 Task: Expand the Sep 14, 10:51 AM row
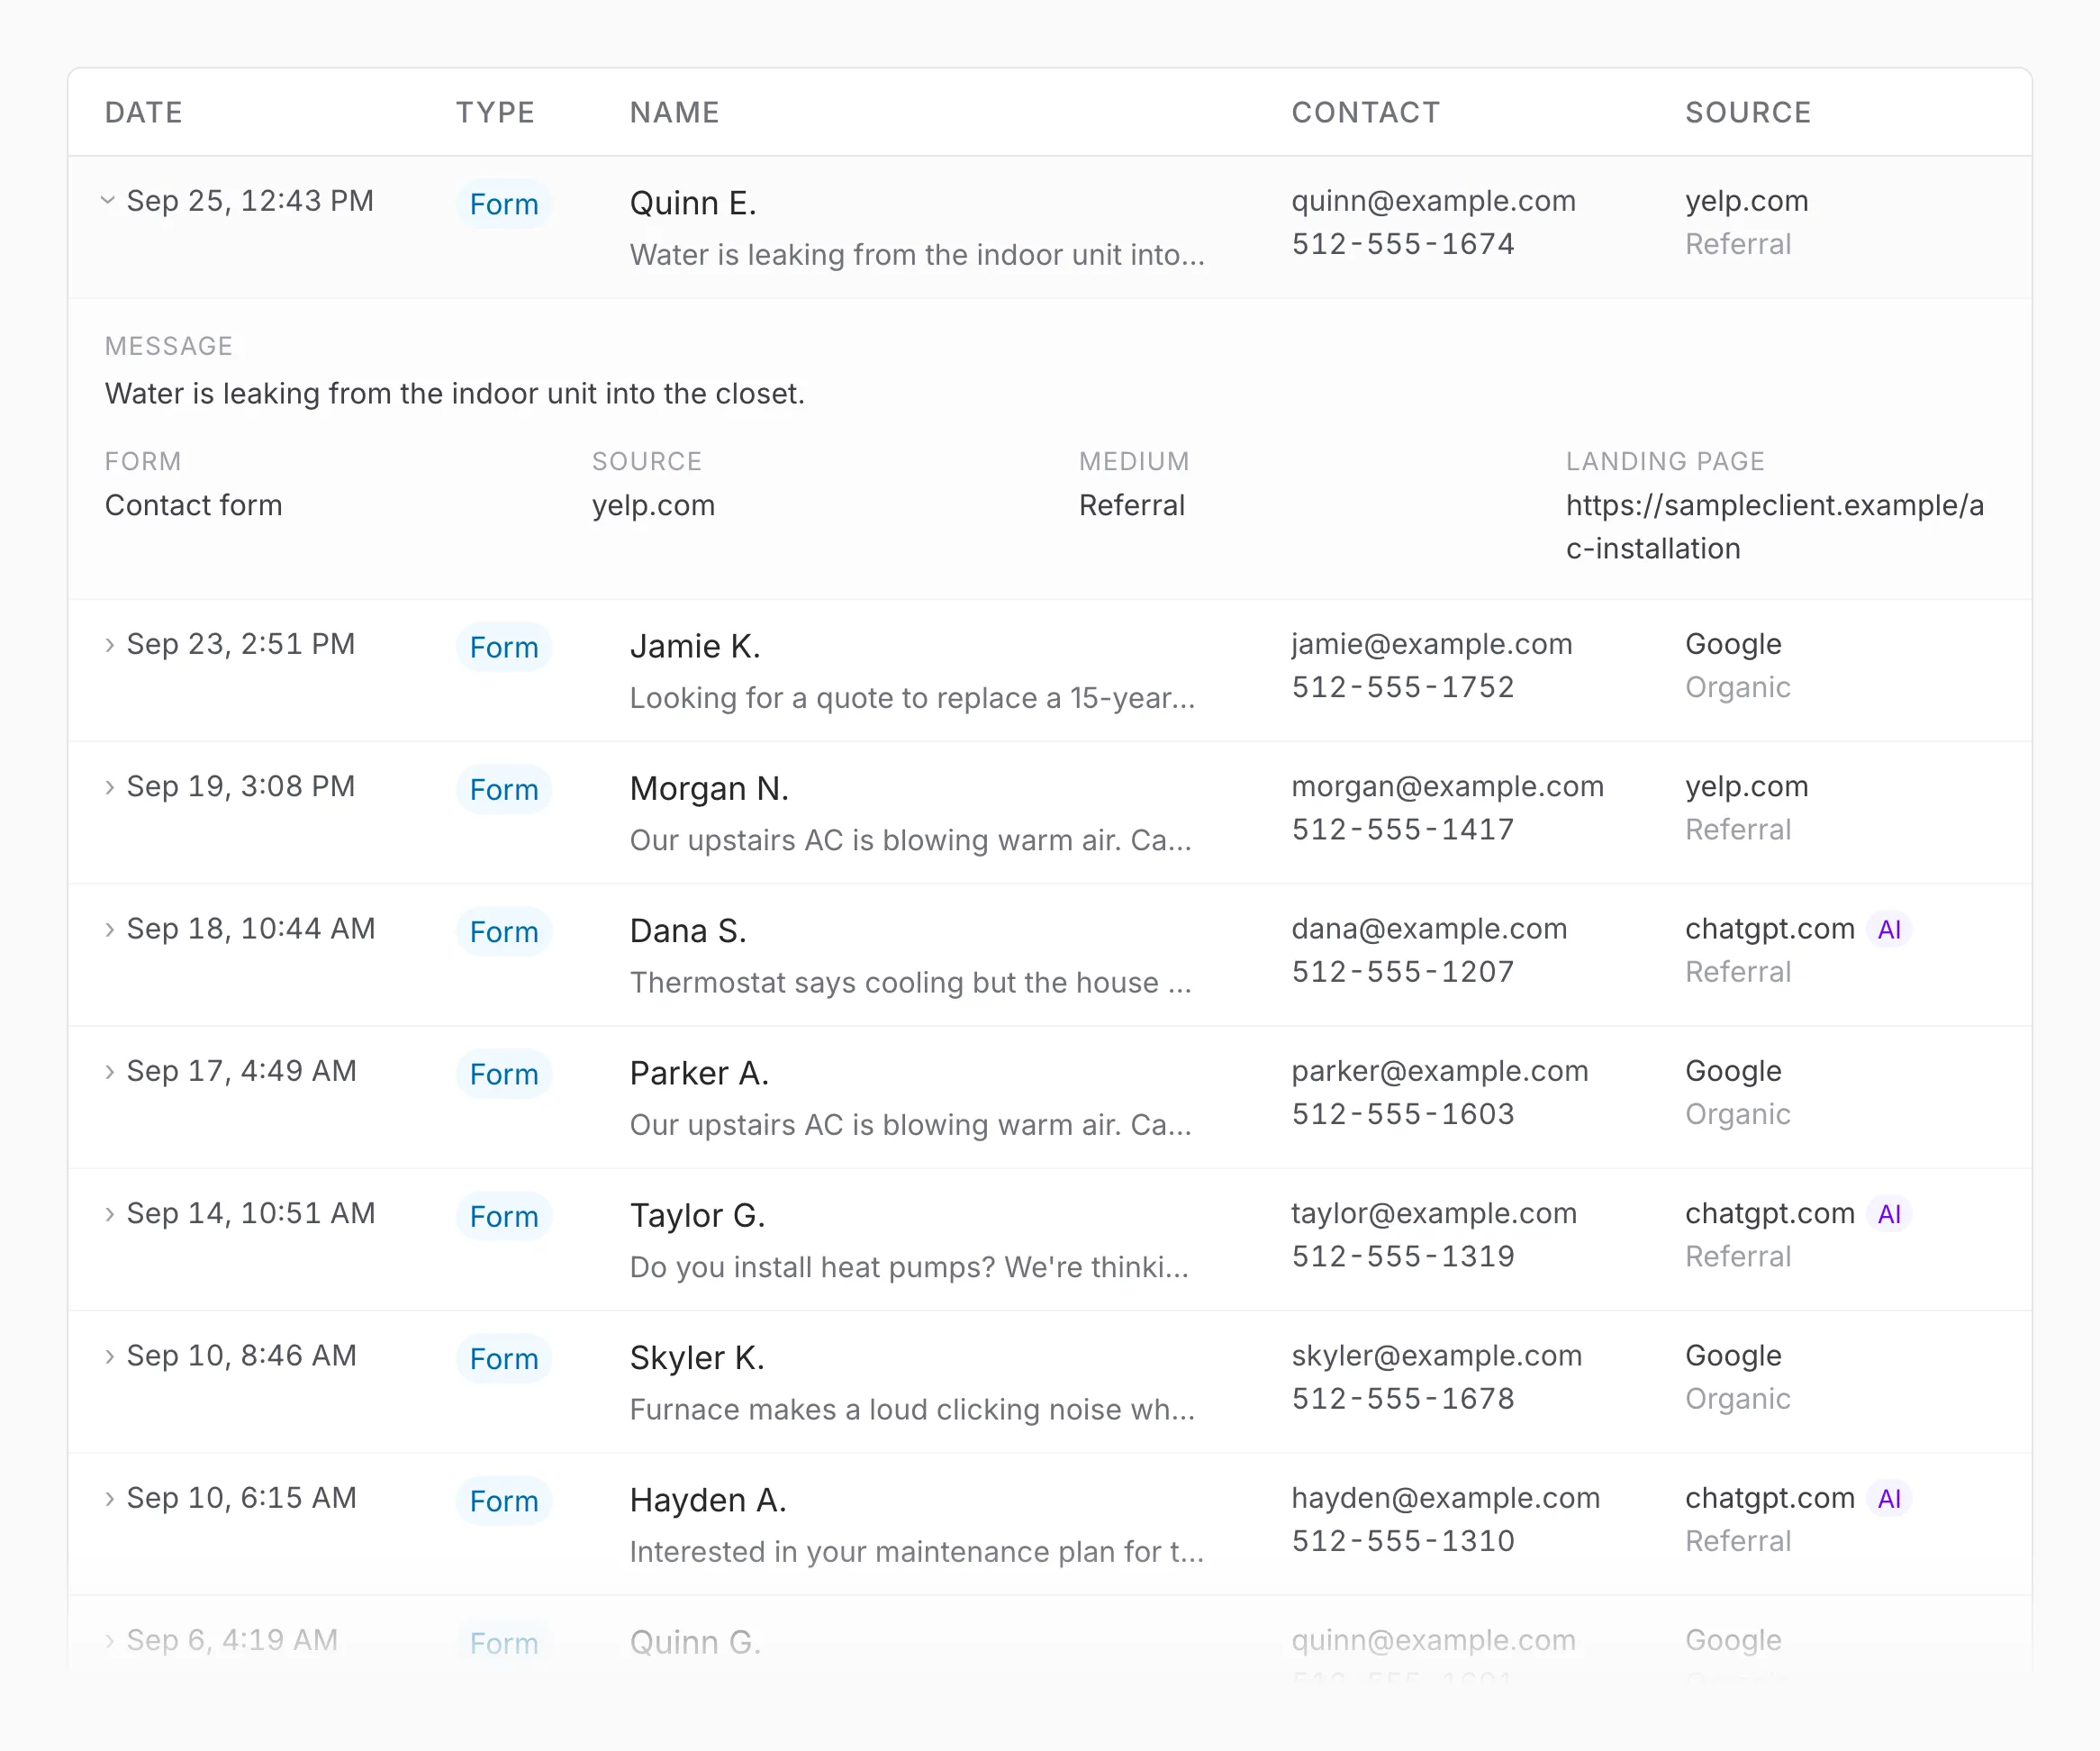pyautogui.click(x=109, y=1214)
